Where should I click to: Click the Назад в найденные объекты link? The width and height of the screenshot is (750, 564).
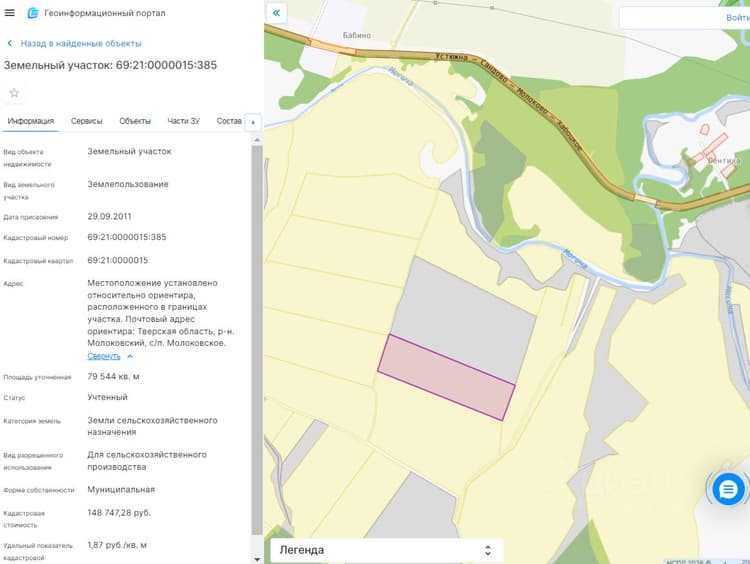click(81, 44)
